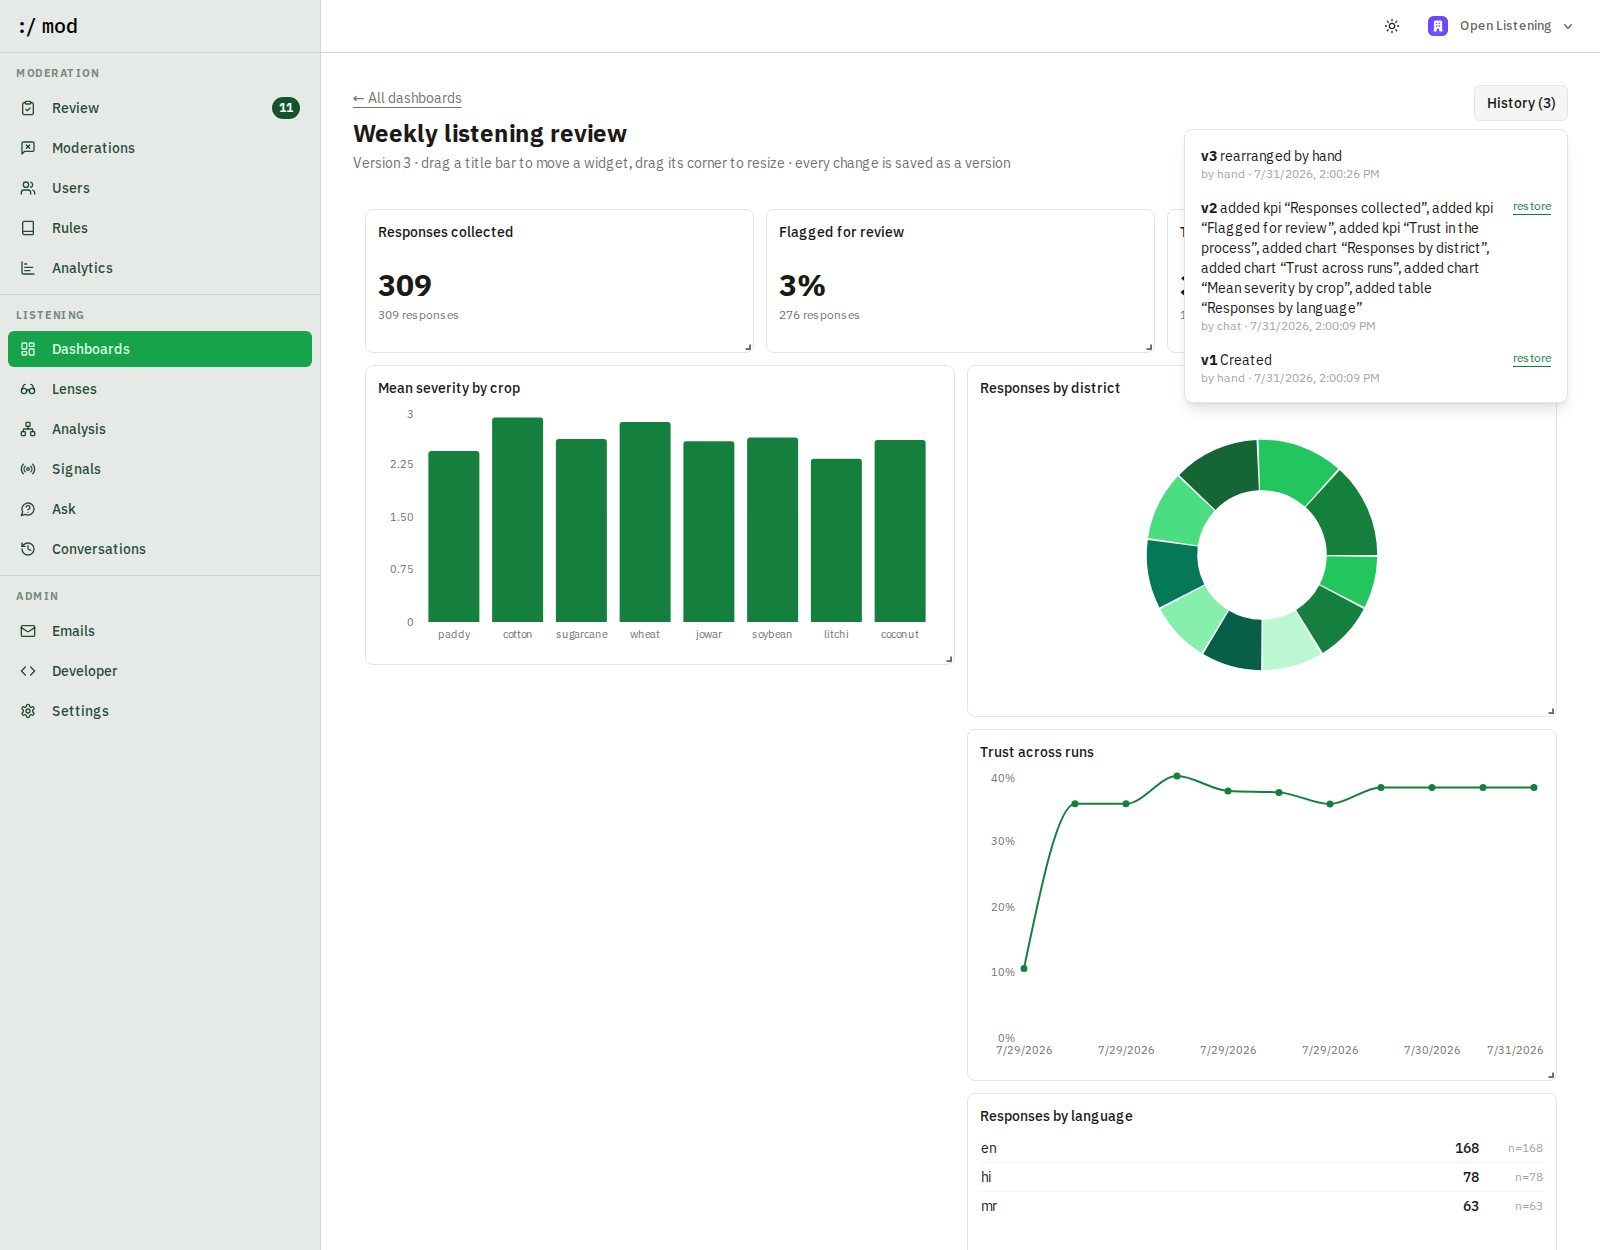Click the 'Weekly listening review' dashboard title
The image size is (1600, 1250).
[x=490, y=134]
